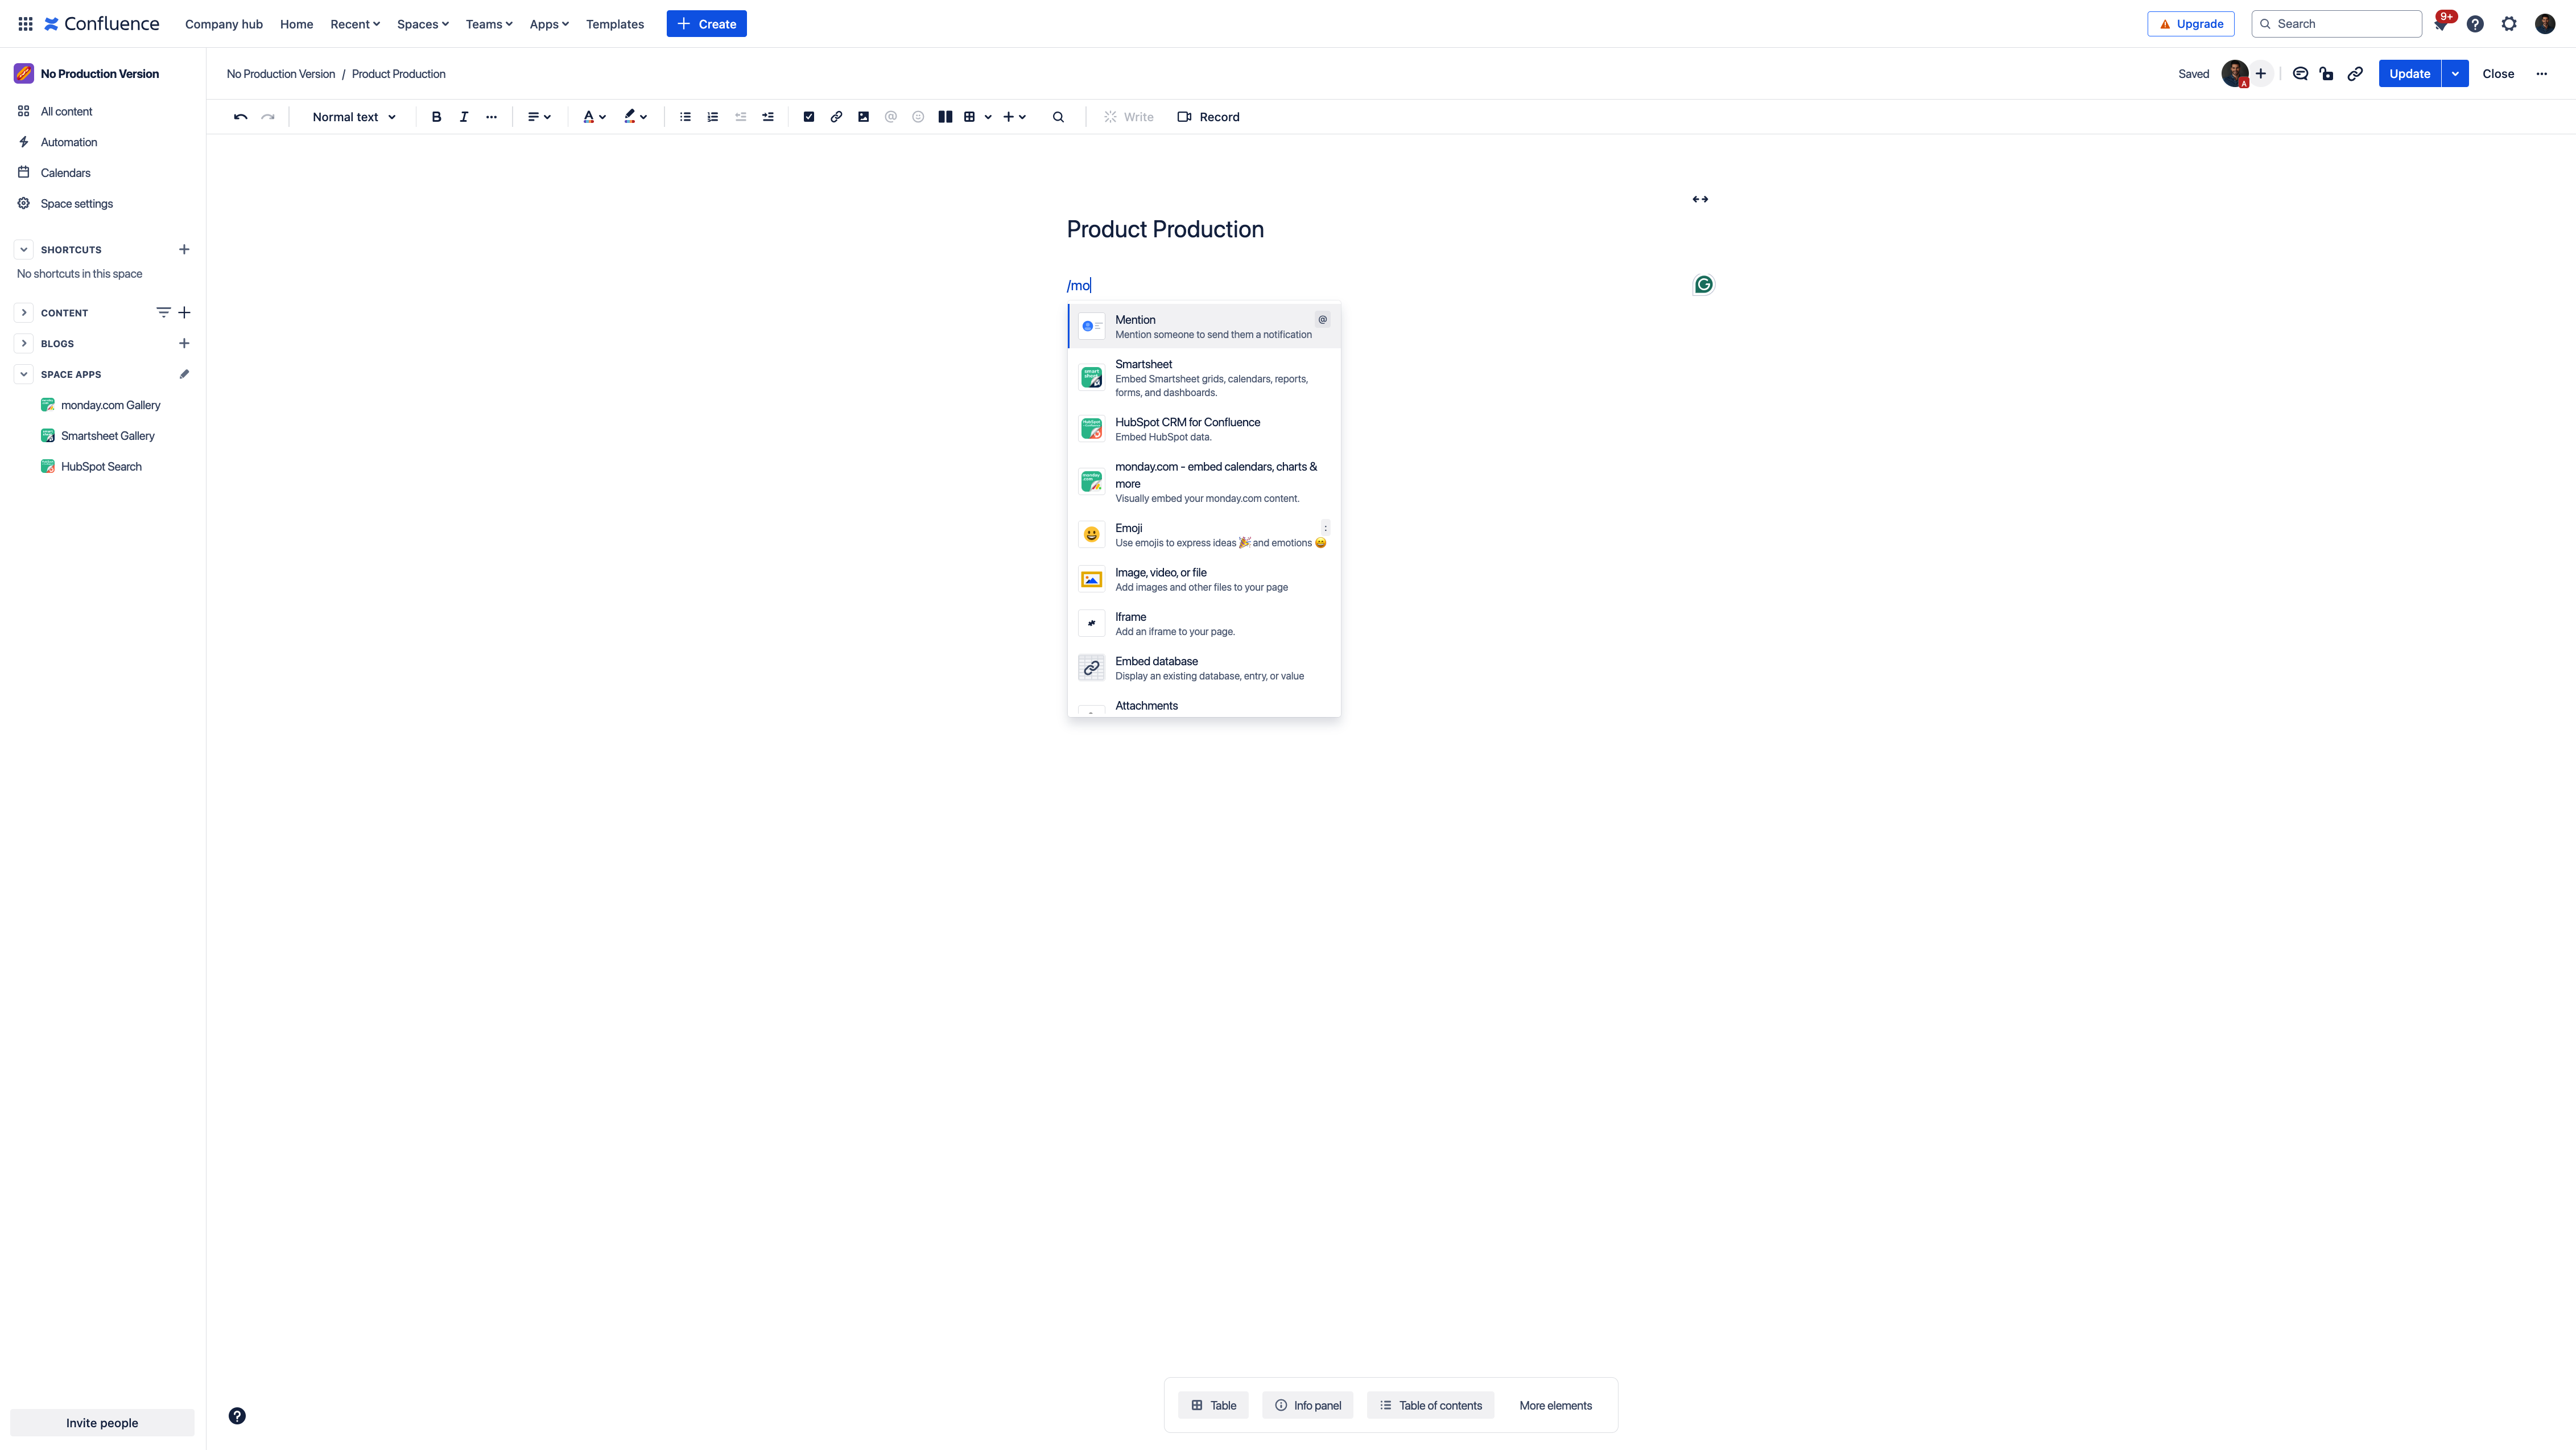Viewport: 2576px width, 1450px height.
Task: Open the text color picker
Action: (594, 117)
